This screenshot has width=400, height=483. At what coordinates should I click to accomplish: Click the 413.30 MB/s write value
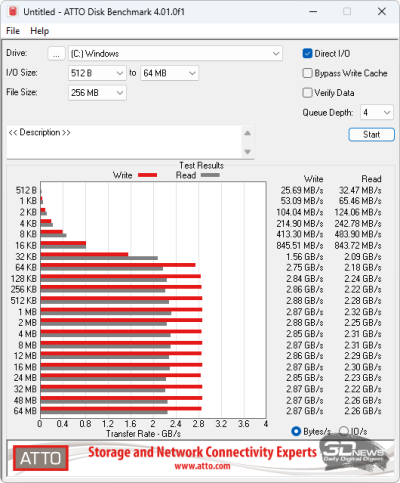coord(300,234)
